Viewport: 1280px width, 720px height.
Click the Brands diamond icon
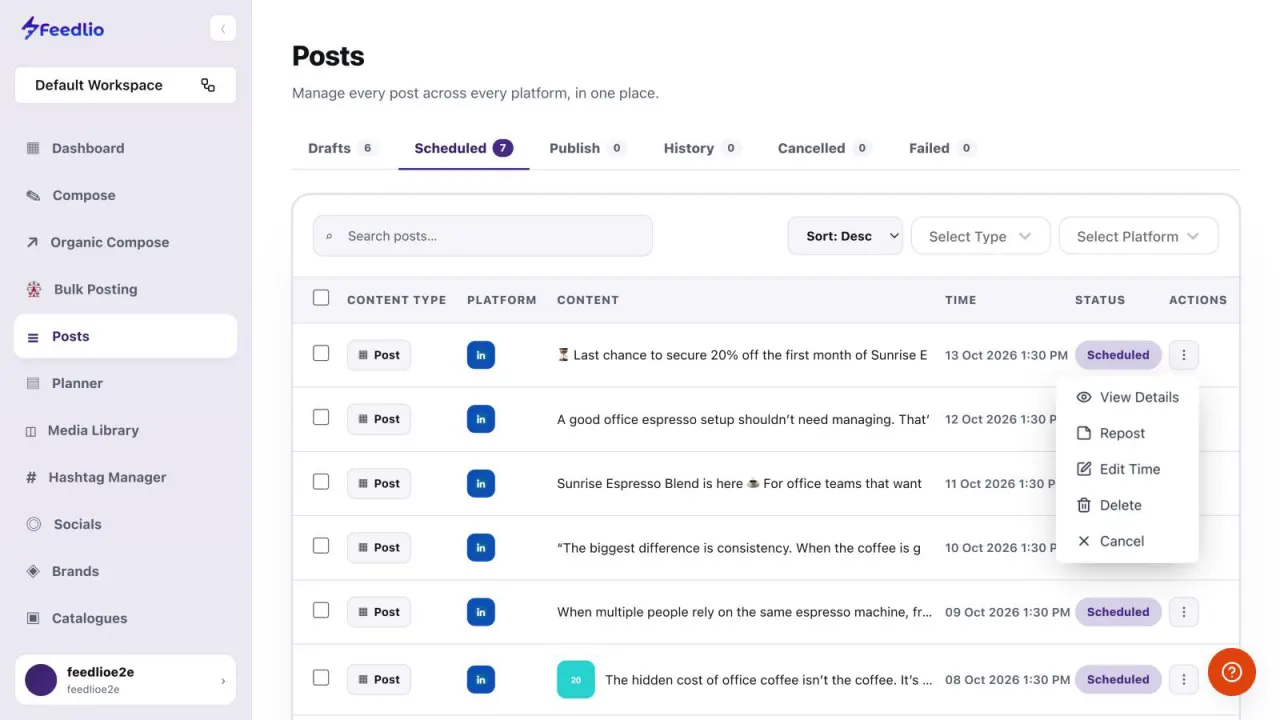tap(33, 571)
